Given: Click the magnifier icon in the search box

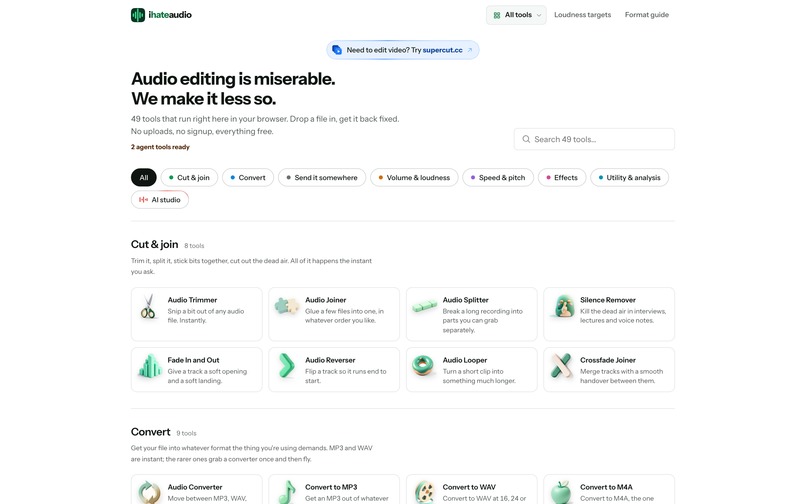Looking at the screenshot, I should (x=526, y=139).
